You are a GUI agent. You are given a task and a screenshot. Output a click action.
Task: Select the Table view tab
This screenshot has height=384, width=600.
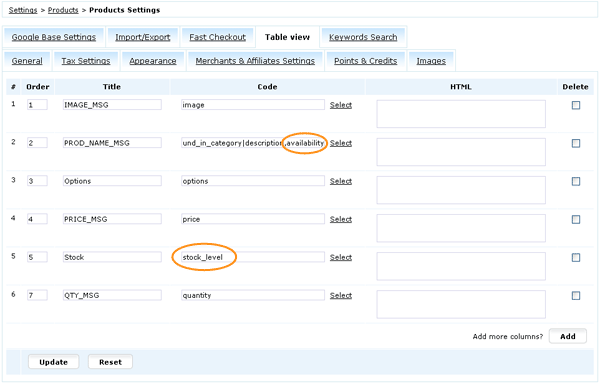tap(287, 37)
